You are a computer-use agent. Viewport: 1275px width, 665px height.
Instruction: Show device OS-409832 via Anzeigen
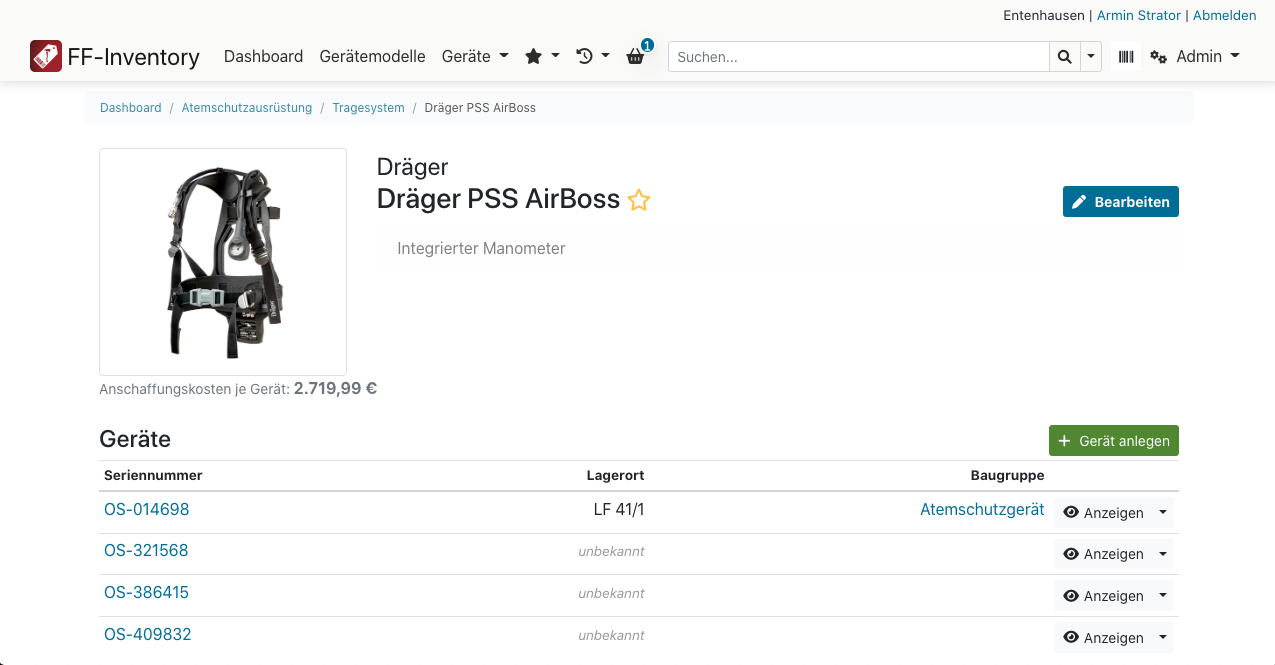pos(1102,638)
